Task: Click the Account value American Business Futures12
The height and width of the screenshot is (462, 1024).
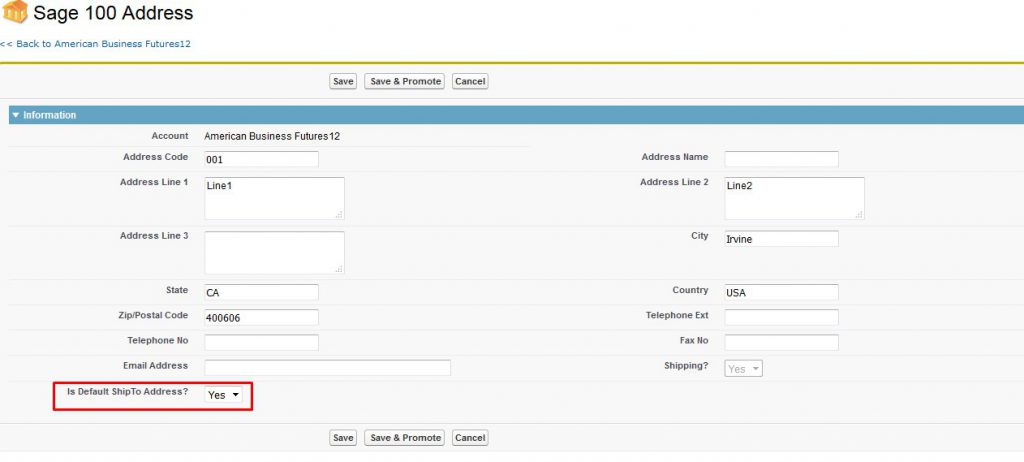Action: (x=272, y=137)
